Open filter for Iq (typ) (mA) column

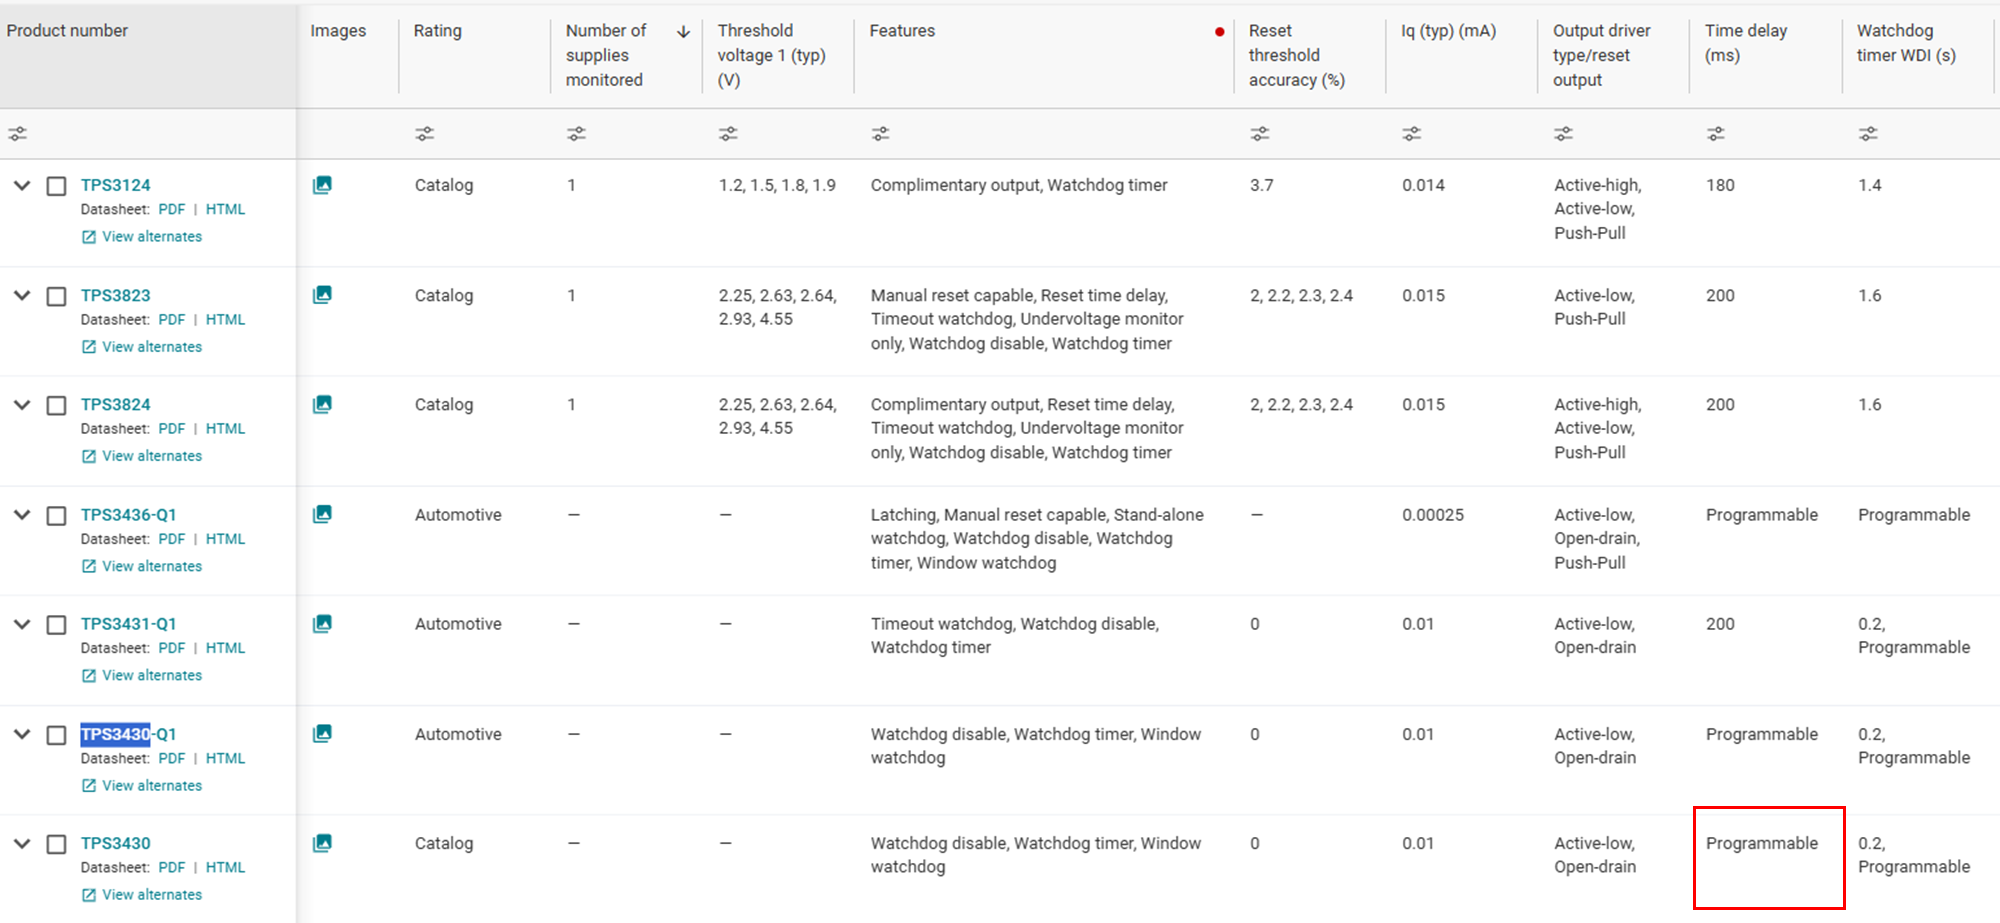(1411, 133)
